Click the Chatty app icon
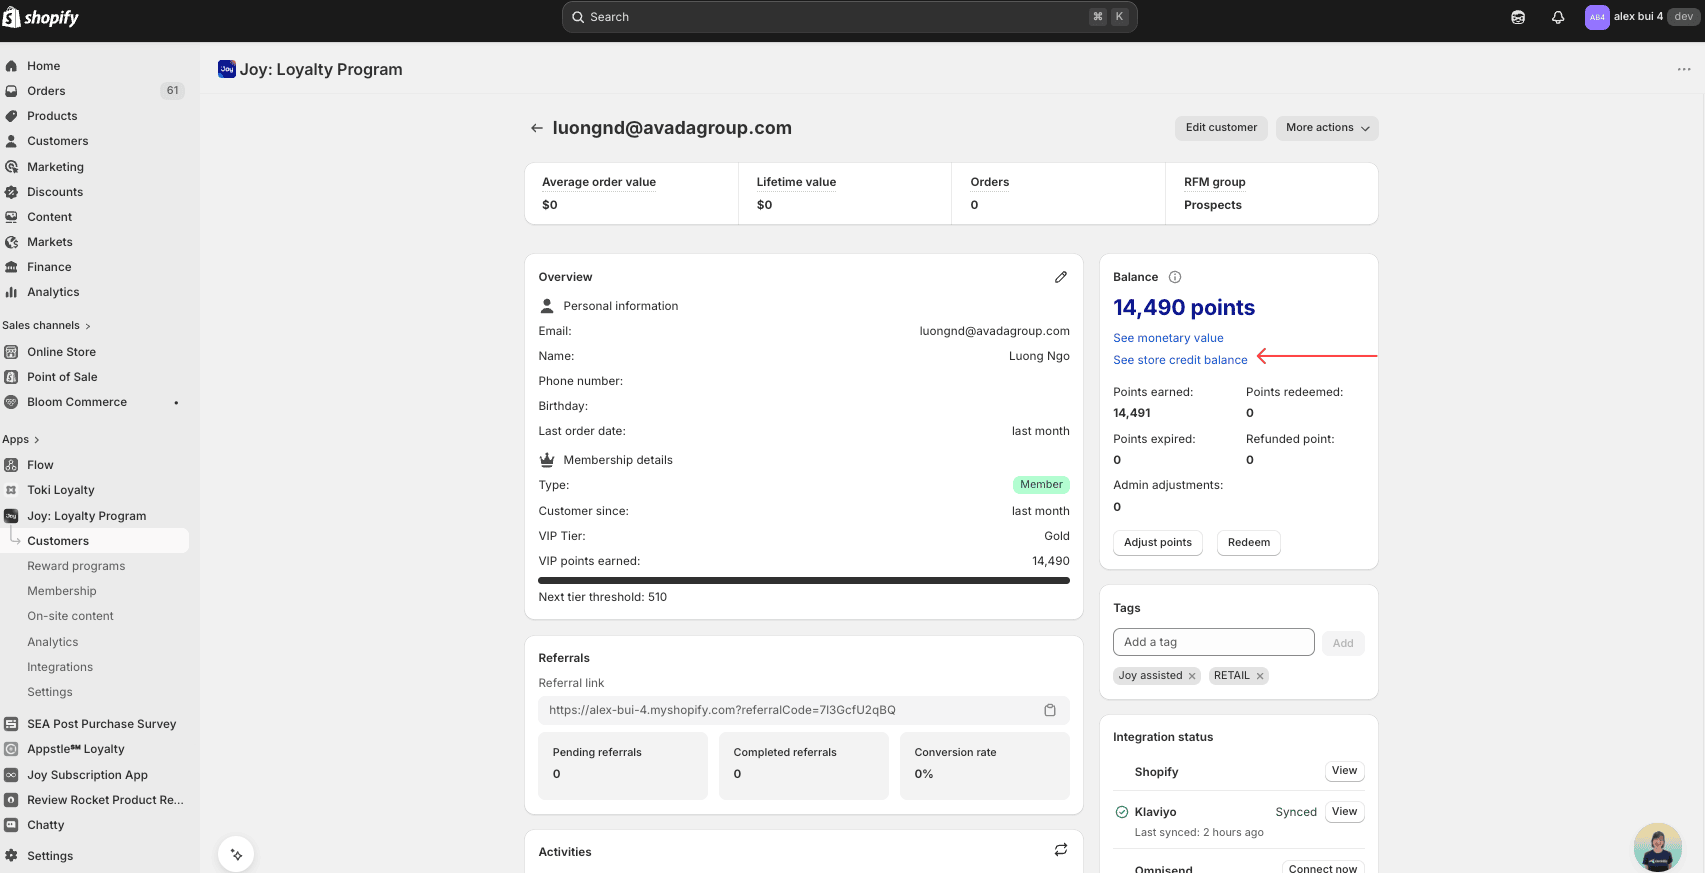 [x=11, y=825]
